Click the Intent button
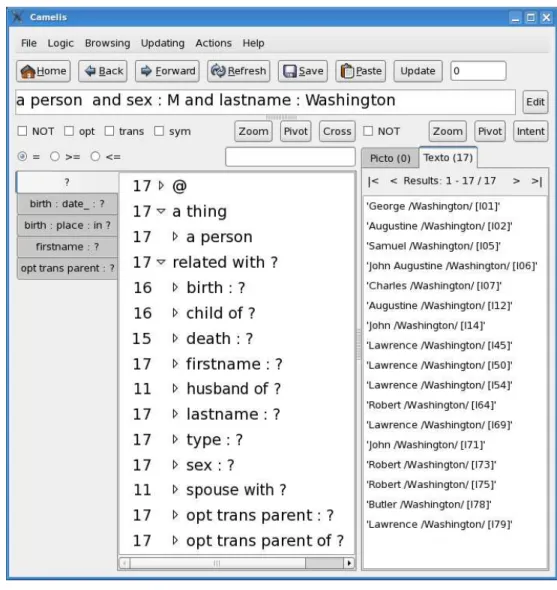Image resolution: width=557 pixels, height=590 pixels. click(530, 131)
